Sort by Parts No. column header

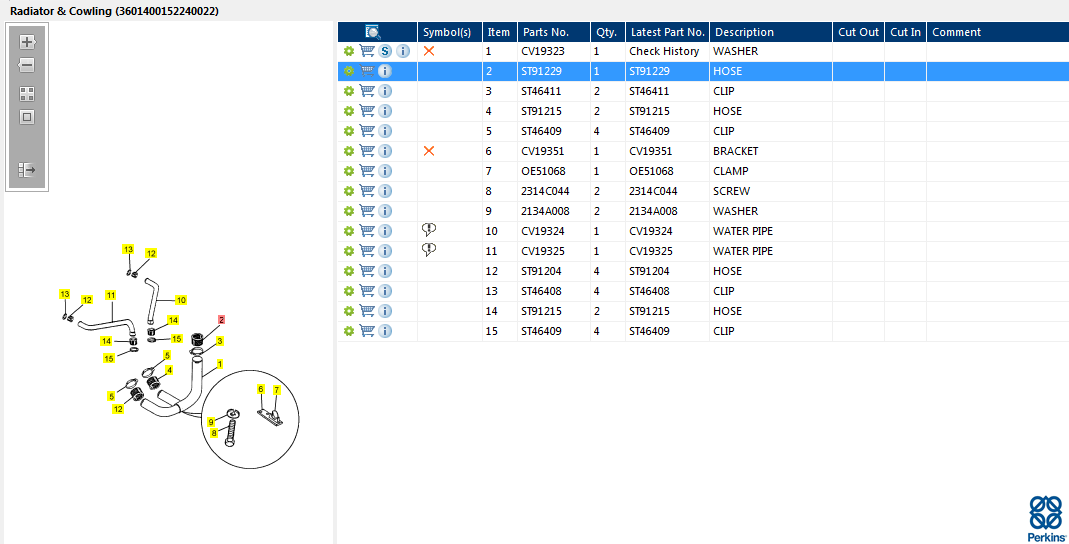(x=545, y=32)
